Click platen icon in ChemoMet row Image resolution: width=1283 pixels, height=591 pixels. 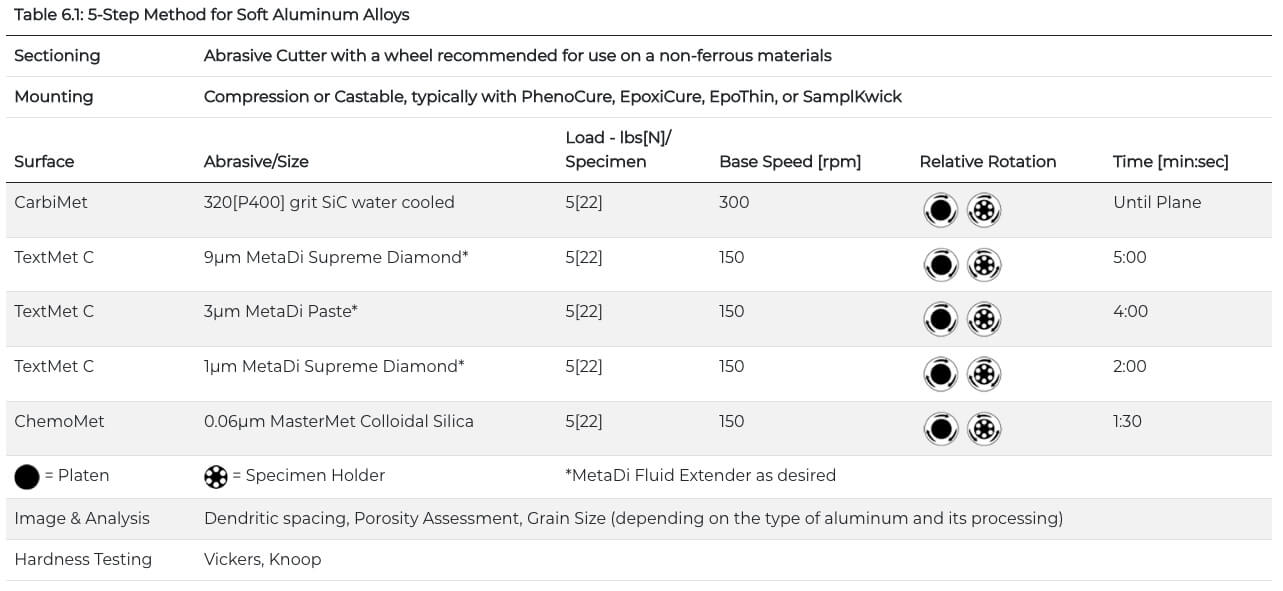pyautogui.click(x=940, y=429)
